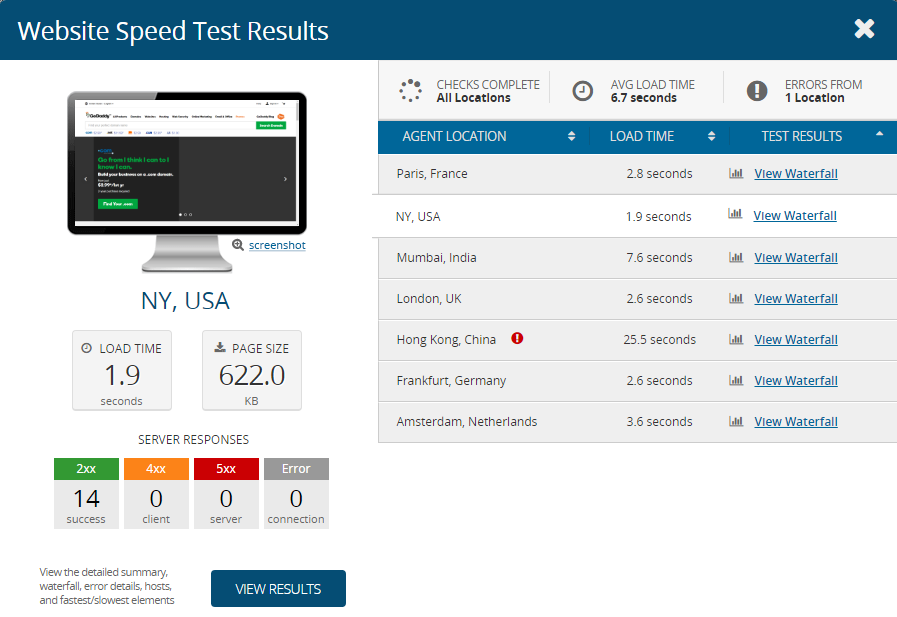Click the All Locations checks text
Viewport: 897px width, 617px height.
tap(474, 98)
